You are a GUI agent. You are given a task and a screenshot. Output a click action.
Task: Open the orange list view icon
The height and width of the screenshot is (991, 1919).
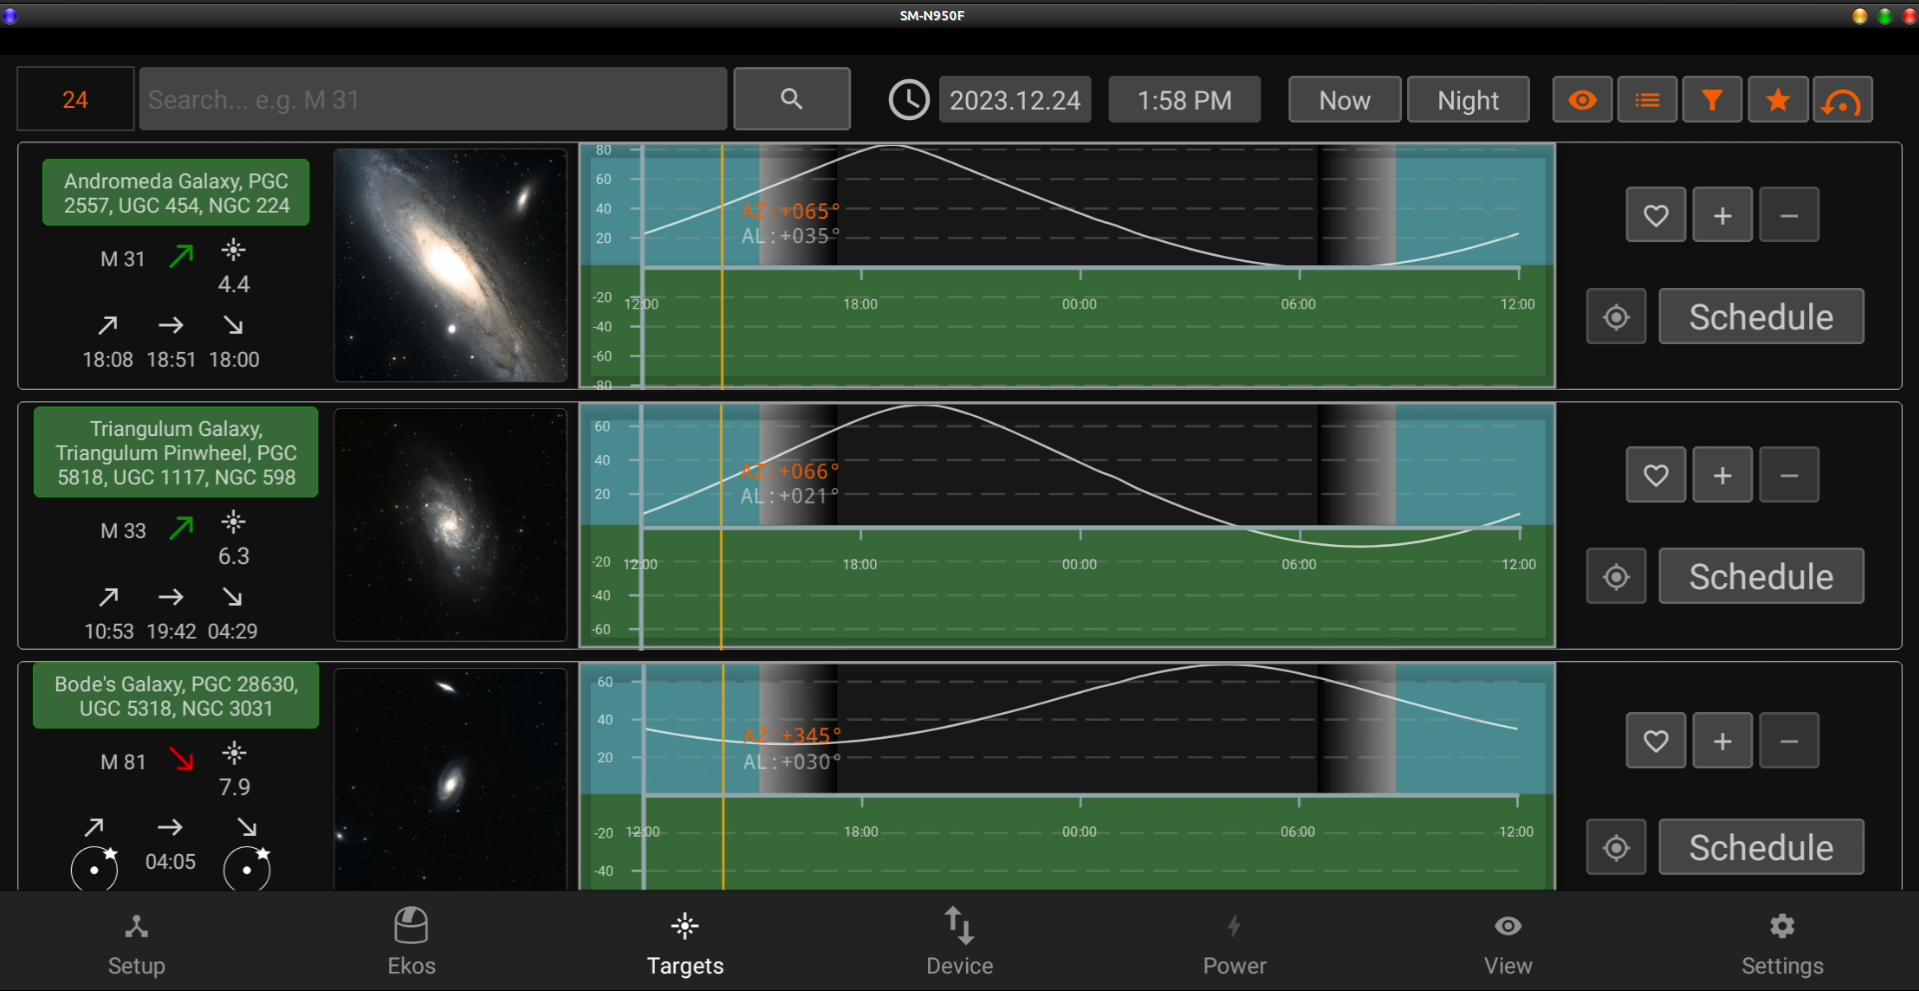coord(1647,100)
